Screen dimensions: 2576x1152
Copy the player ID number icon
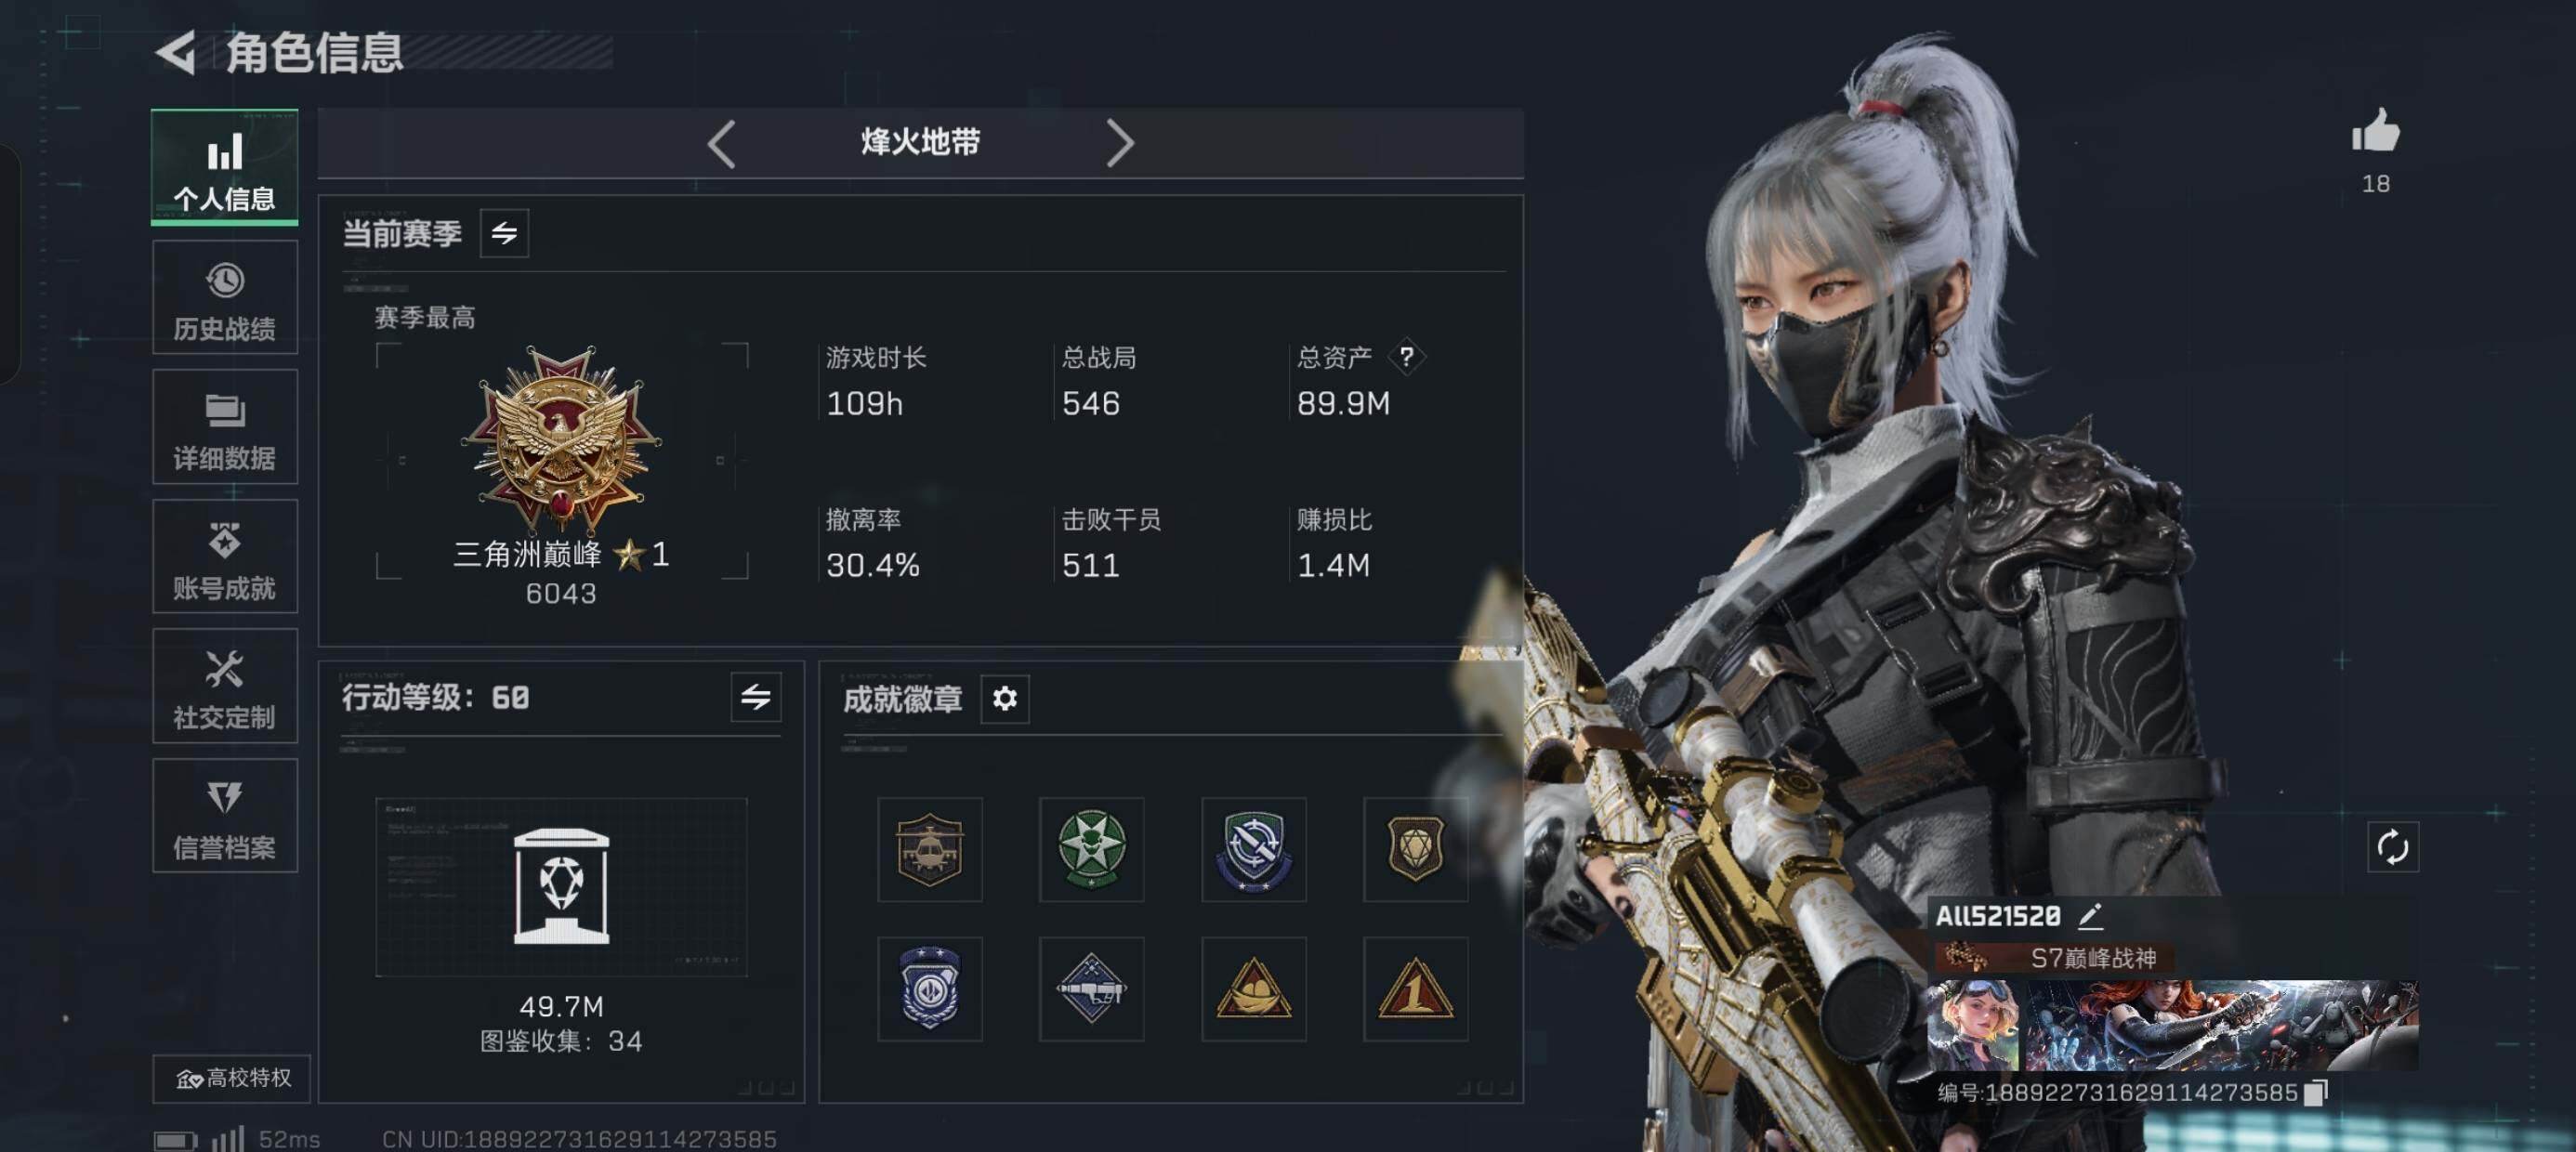(2316, 1092)
